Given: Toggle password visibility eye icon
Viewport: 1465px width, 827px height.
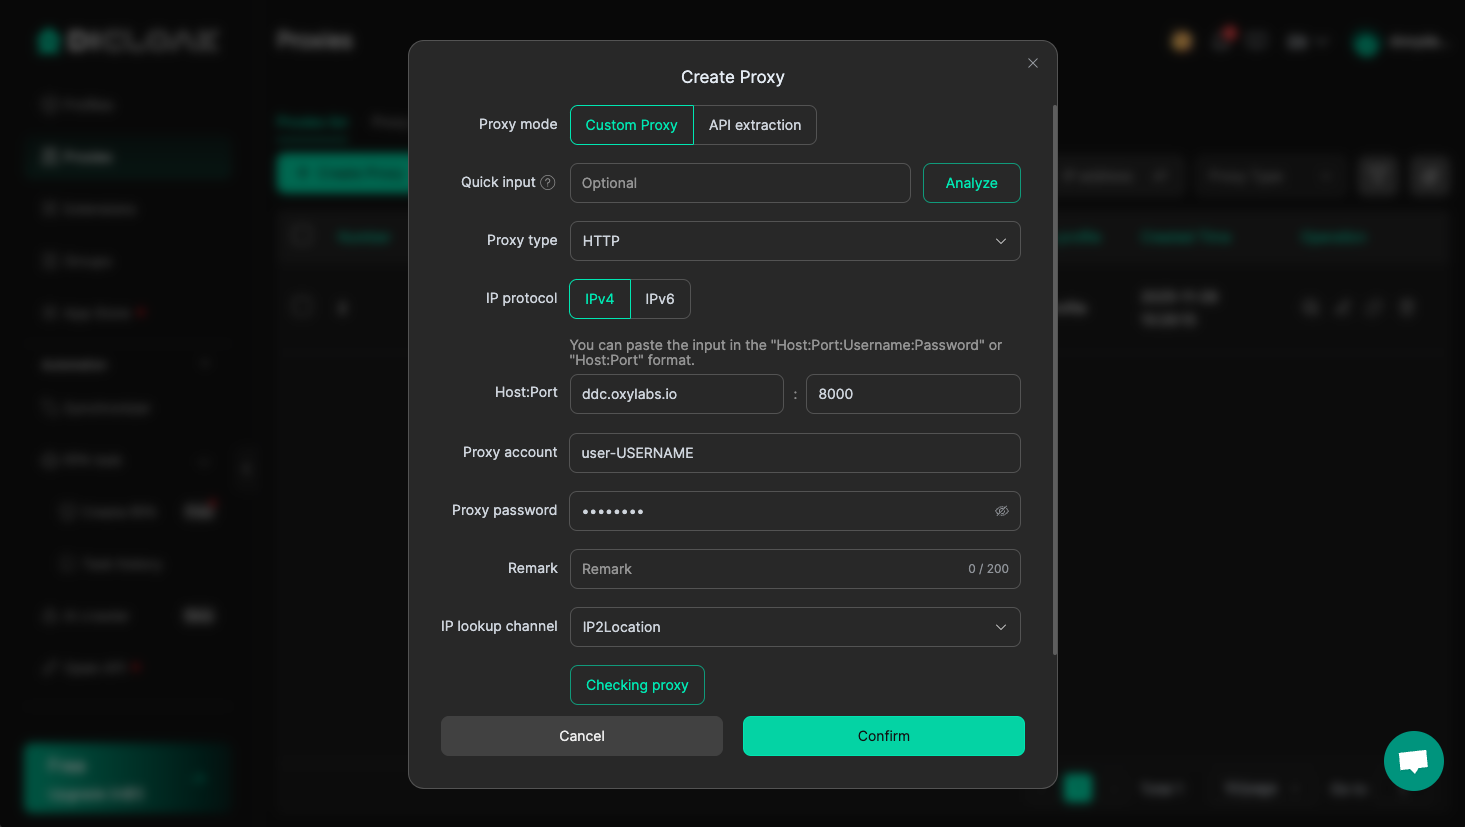Looking at the screenshot, I should click(1001, 511).
